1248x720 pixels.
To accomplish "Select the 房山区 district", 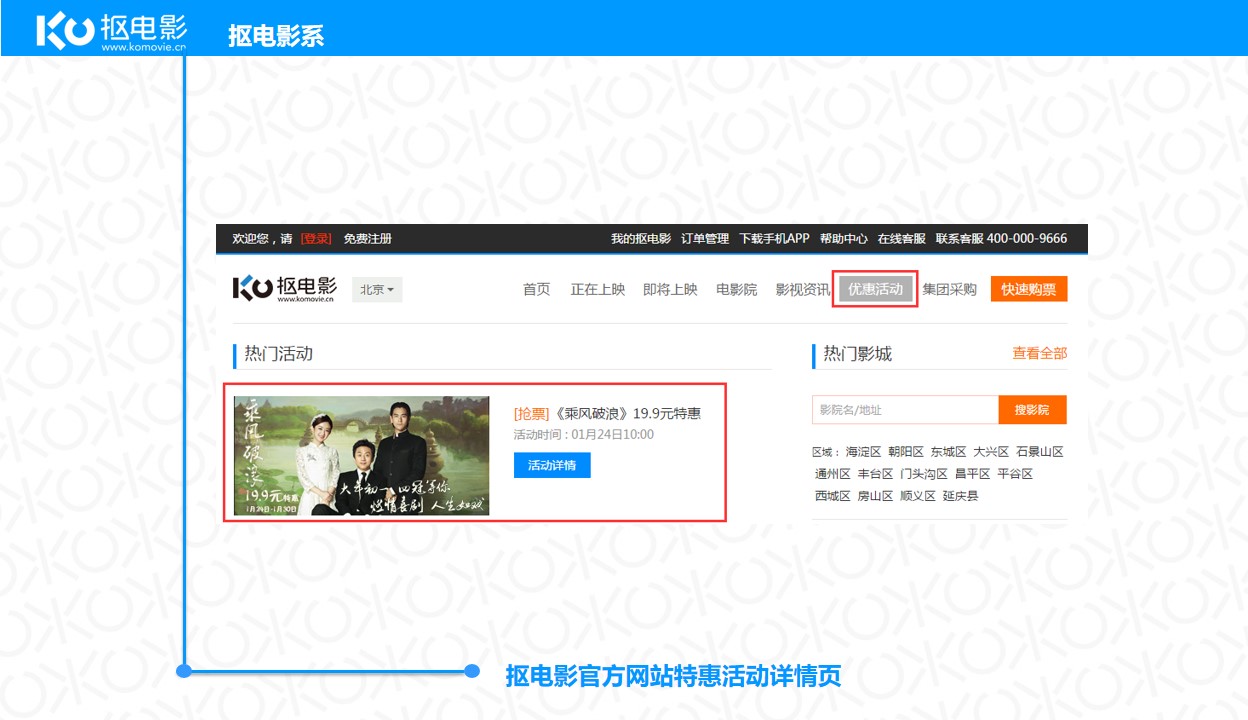I will point(875,496).
